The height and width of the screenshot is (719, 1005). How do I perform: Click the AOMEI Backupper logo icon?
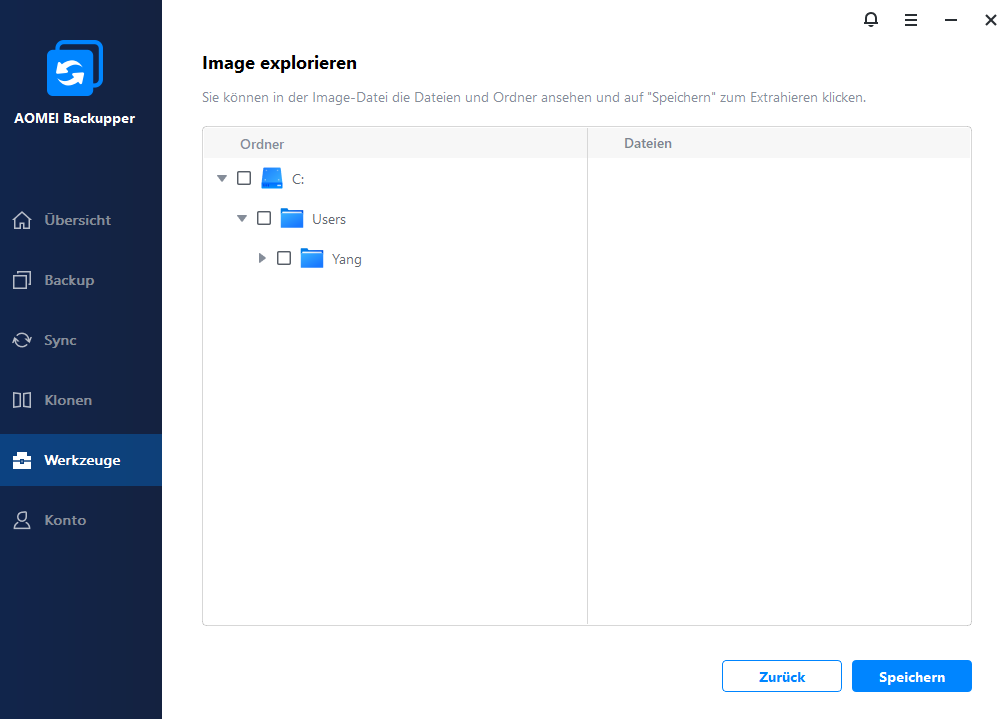click(74, 68)
